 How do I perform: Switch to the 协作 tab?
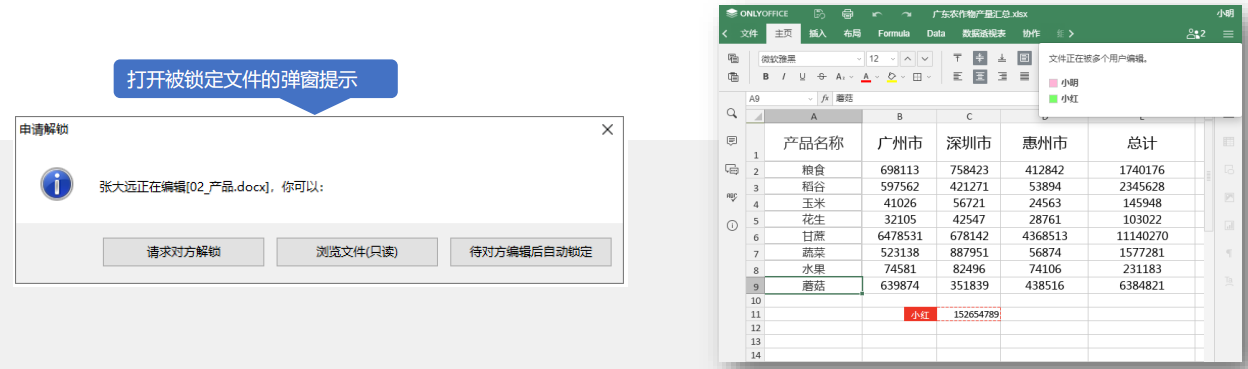pos(1031,34)
